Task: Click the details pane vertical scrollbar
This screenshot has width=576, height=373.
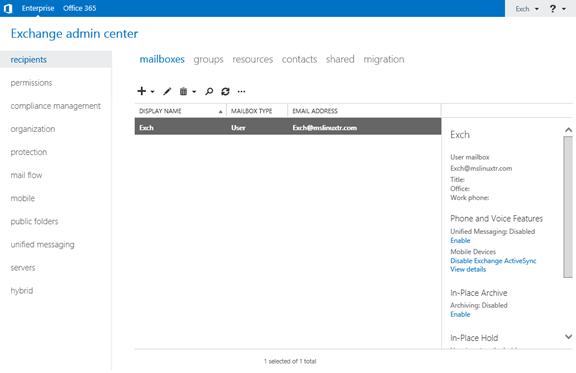Action: (568, 207)
